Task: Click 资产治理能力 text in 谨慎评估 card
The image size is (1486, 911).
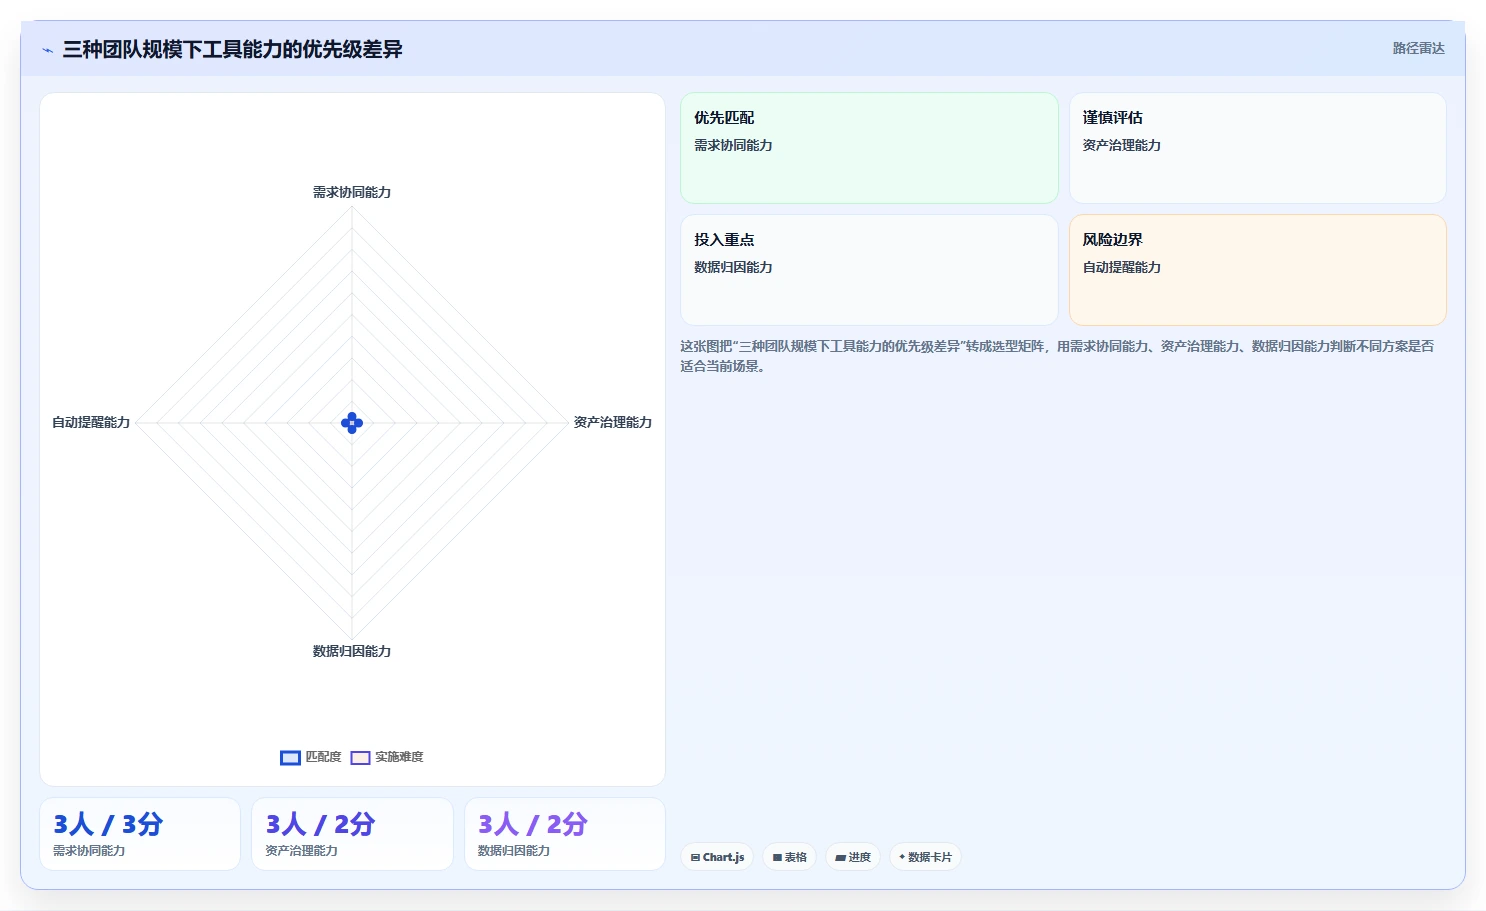Action: [1121, 145]
